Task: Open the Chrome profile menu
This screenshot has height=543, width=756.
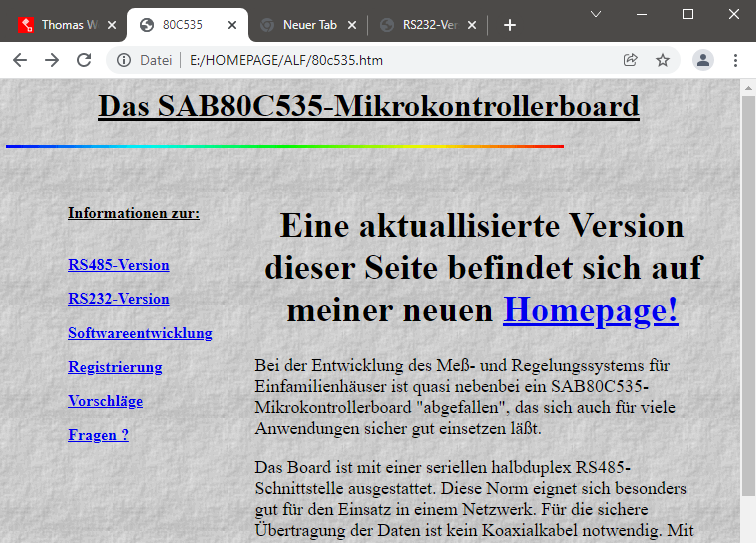Action: pyautogui.click(x=703, y=60)
